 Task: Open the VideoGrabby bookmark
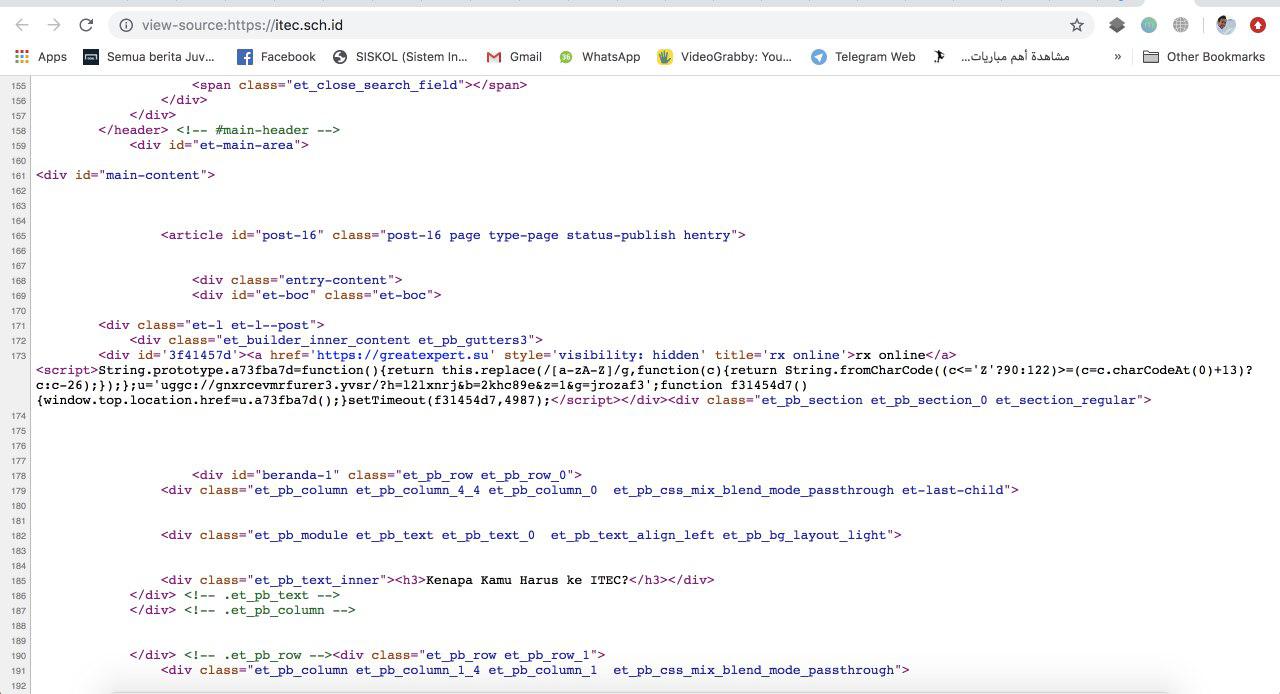(725, 57)
